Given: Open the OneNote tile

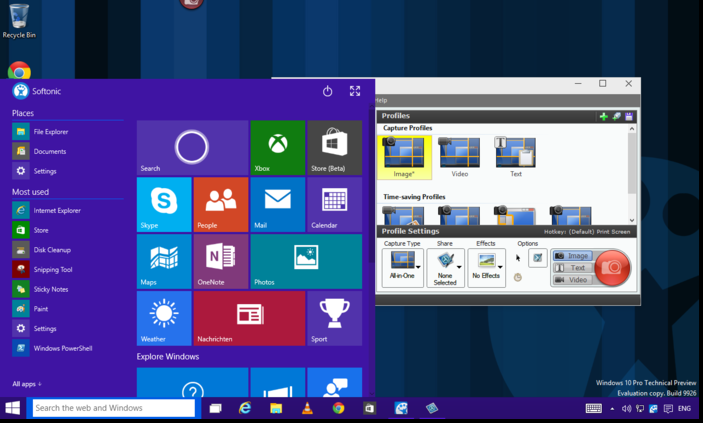Looking at the screenshot, I should coord(221,262).
